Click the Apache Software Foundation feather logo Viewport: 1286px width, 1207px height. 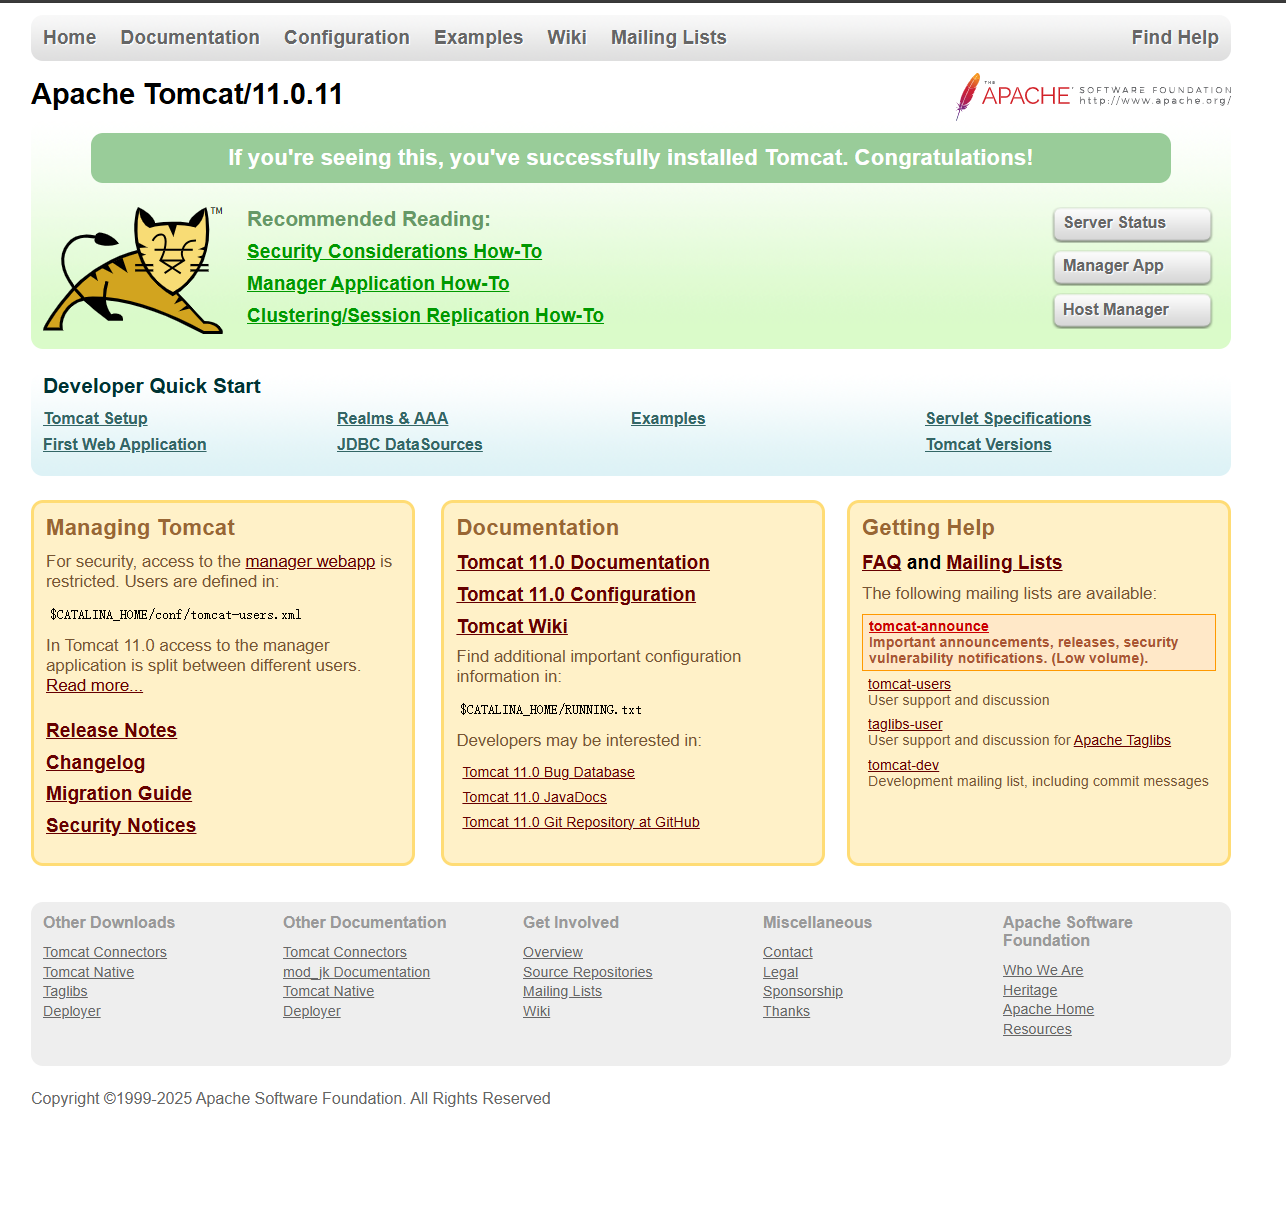pyautogui.click(x=1093, y=96)
